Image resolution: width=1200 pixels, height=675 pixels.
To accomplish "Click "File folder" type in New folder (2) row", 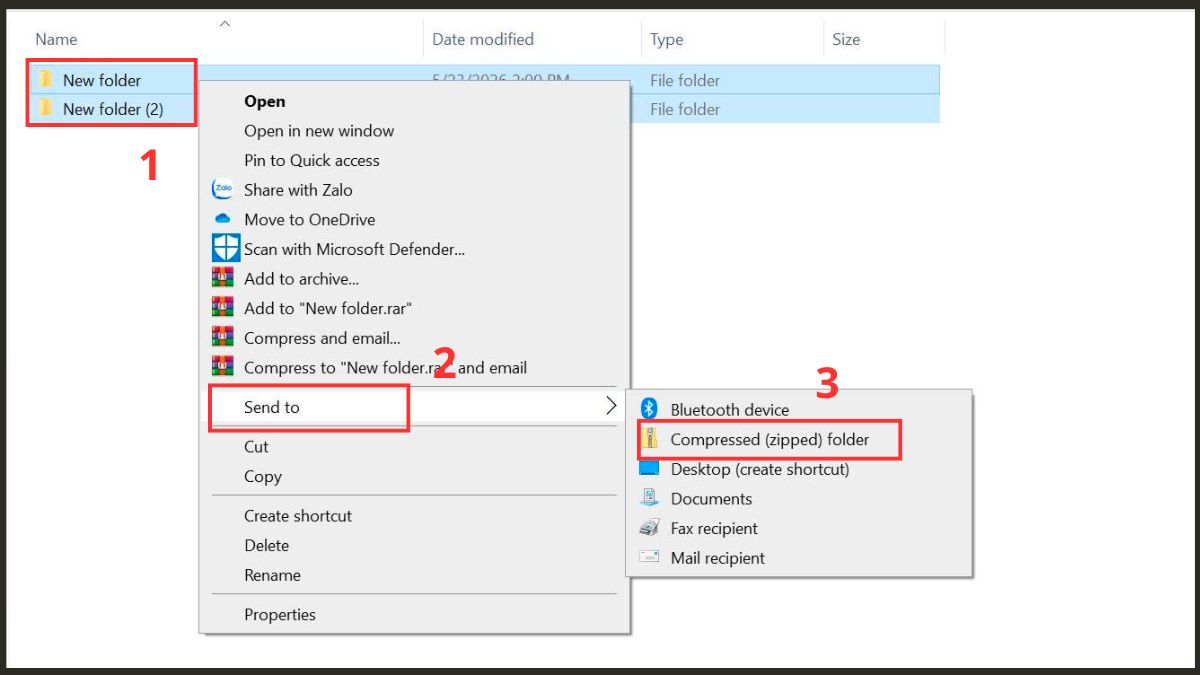I will (685, 109).
